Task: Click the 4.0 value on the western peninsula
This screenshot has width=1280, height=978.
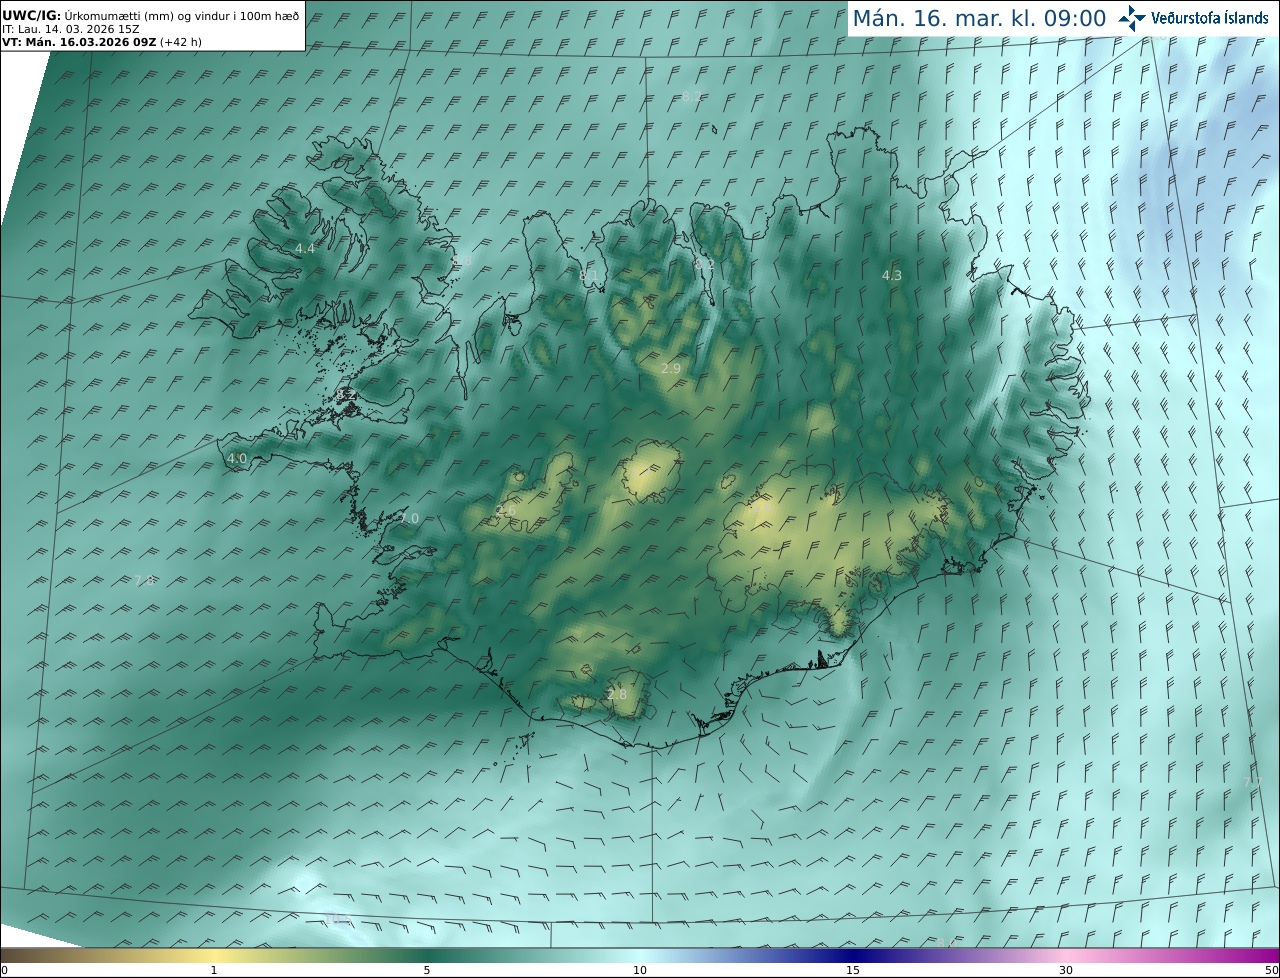Action: pos(237,459)
